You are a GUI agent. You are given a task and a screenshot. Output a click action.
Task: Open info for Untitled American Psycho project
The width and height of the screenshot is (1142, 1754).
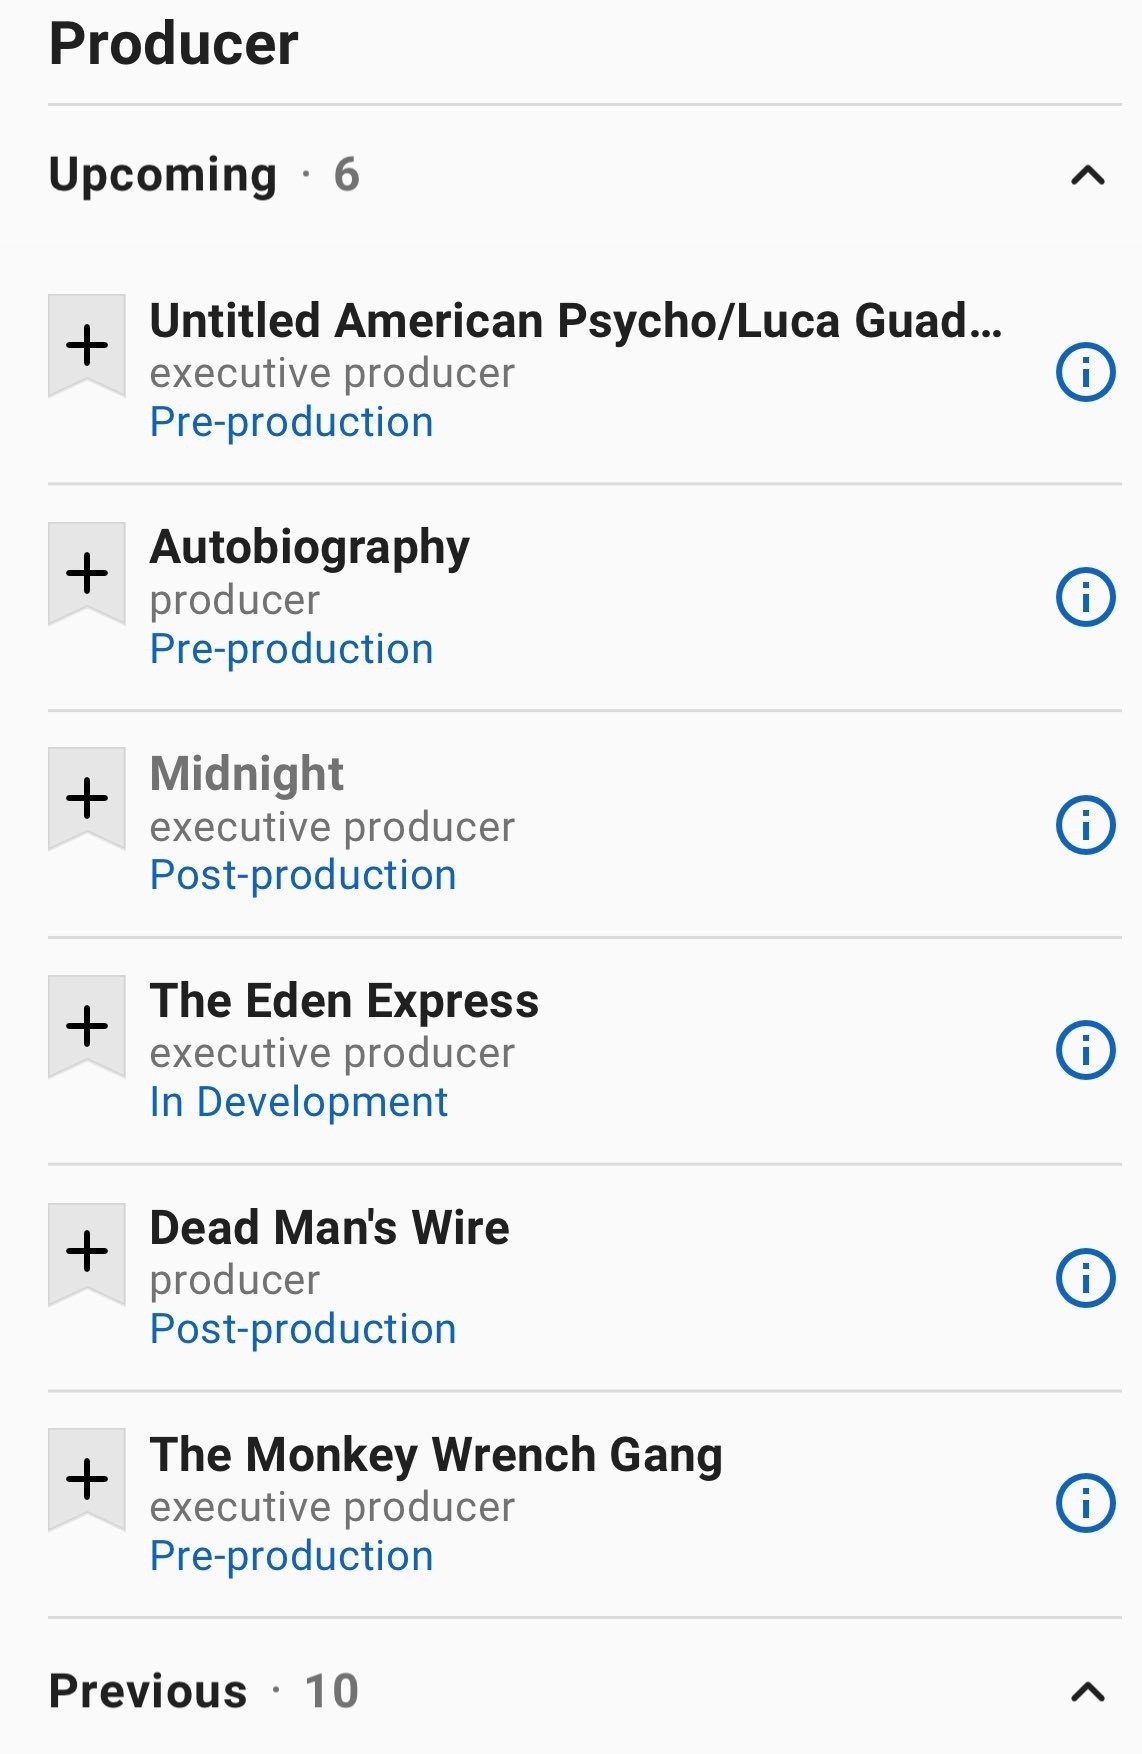pyautogui.click(x=1085, y=372)
